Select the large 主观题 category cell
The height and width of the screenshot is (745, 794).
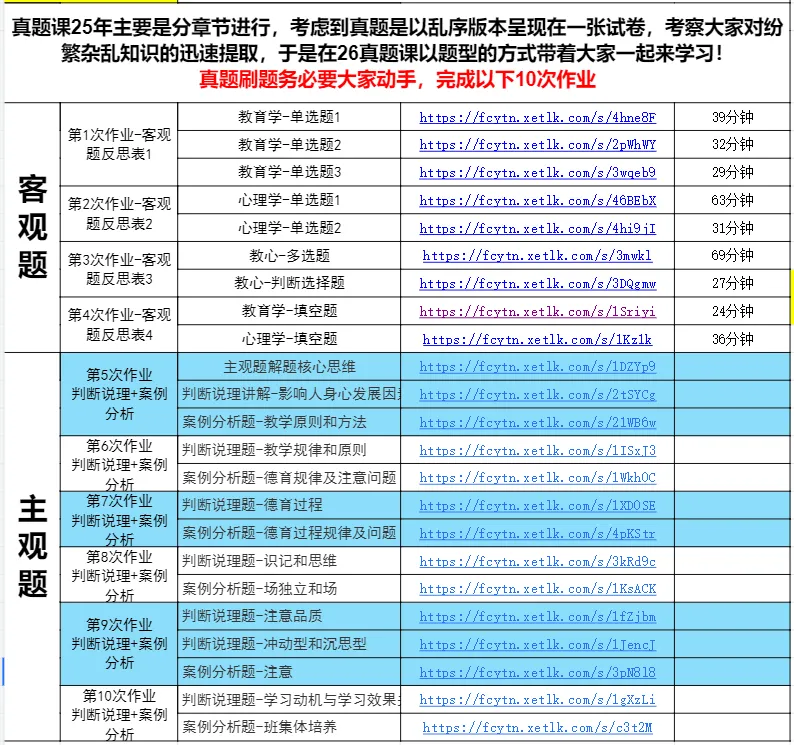tap(32, 547)
